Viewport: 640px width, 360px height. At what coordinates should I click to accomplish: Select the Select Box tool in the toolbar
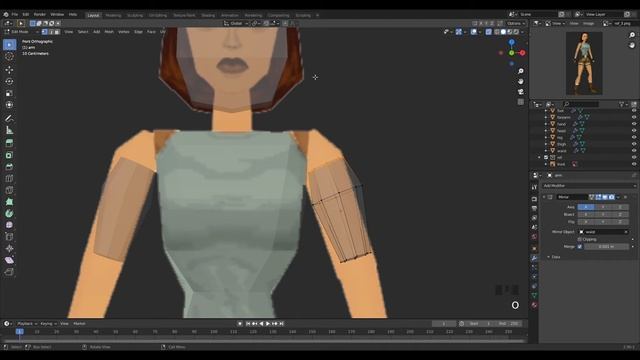coord(9,44)
